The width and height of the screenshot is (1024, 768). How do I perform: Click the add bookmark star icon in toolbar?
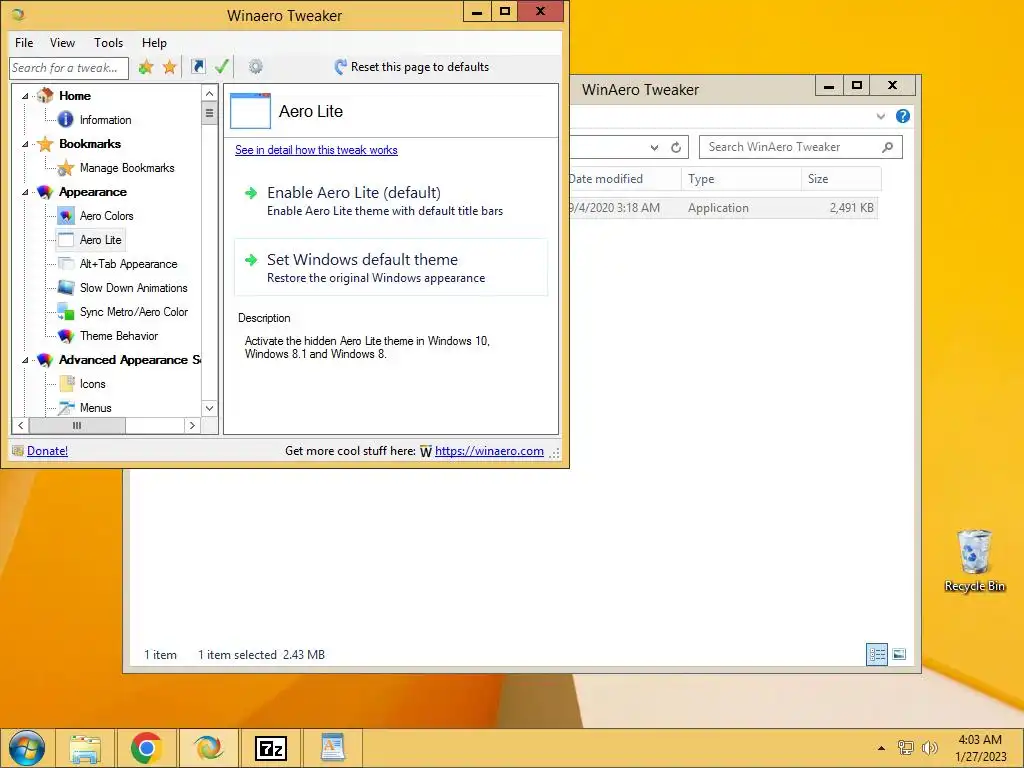click(146, 67)
